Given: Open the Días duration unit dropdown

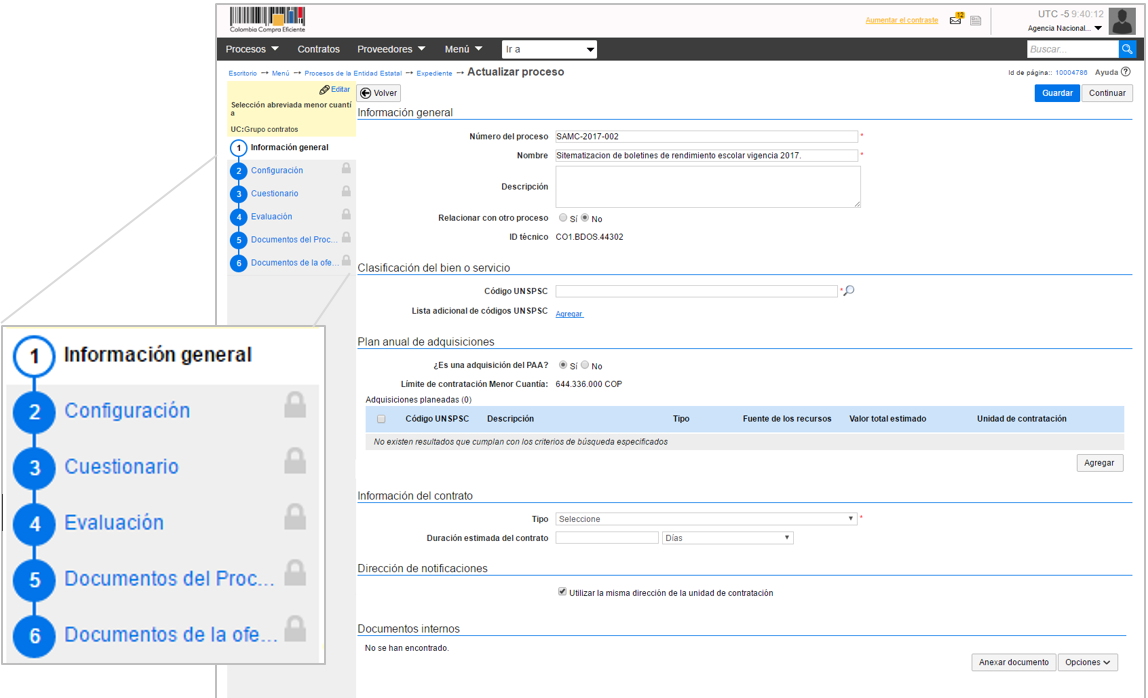Looking at the screenshot, I should tap(727, 538).
